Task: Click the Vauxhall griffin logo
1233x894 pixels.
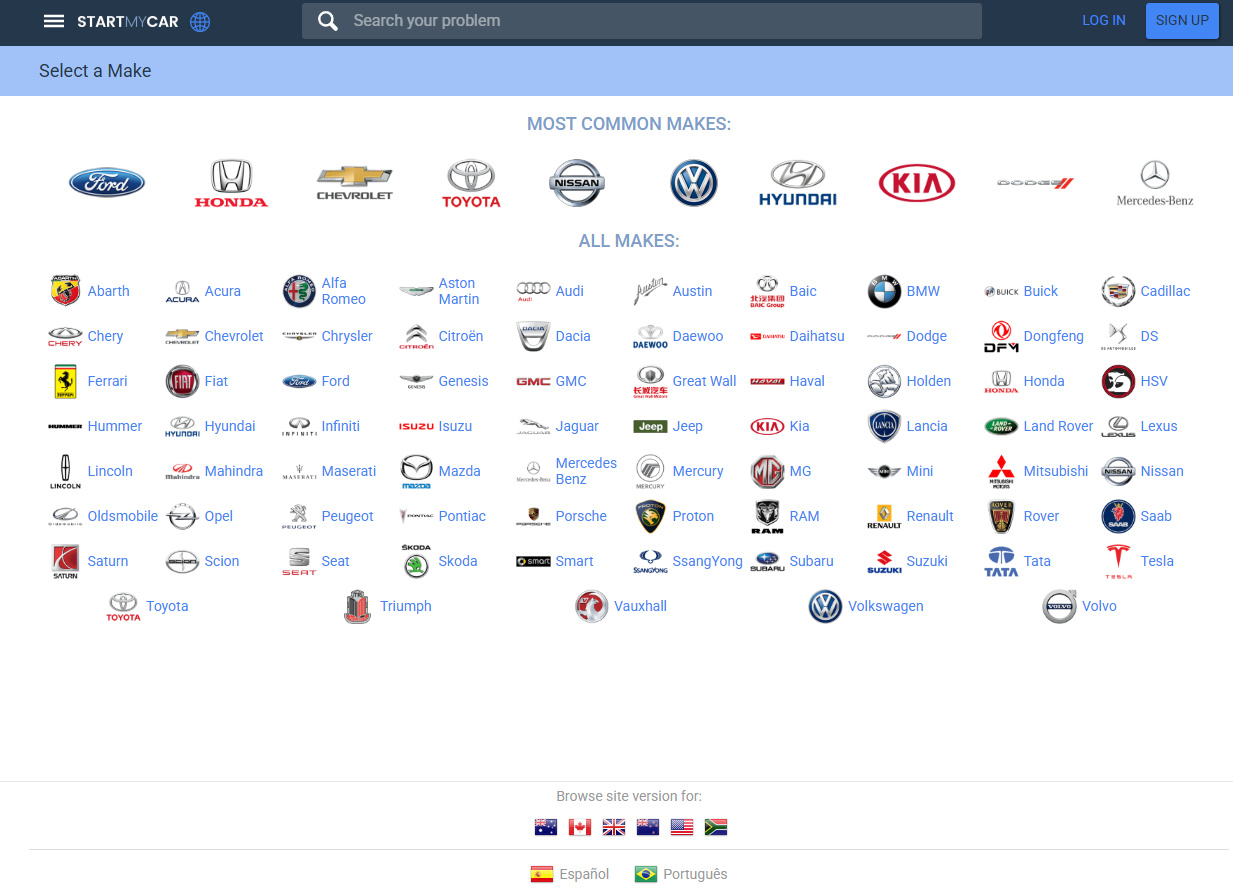Action: point(592,606)
